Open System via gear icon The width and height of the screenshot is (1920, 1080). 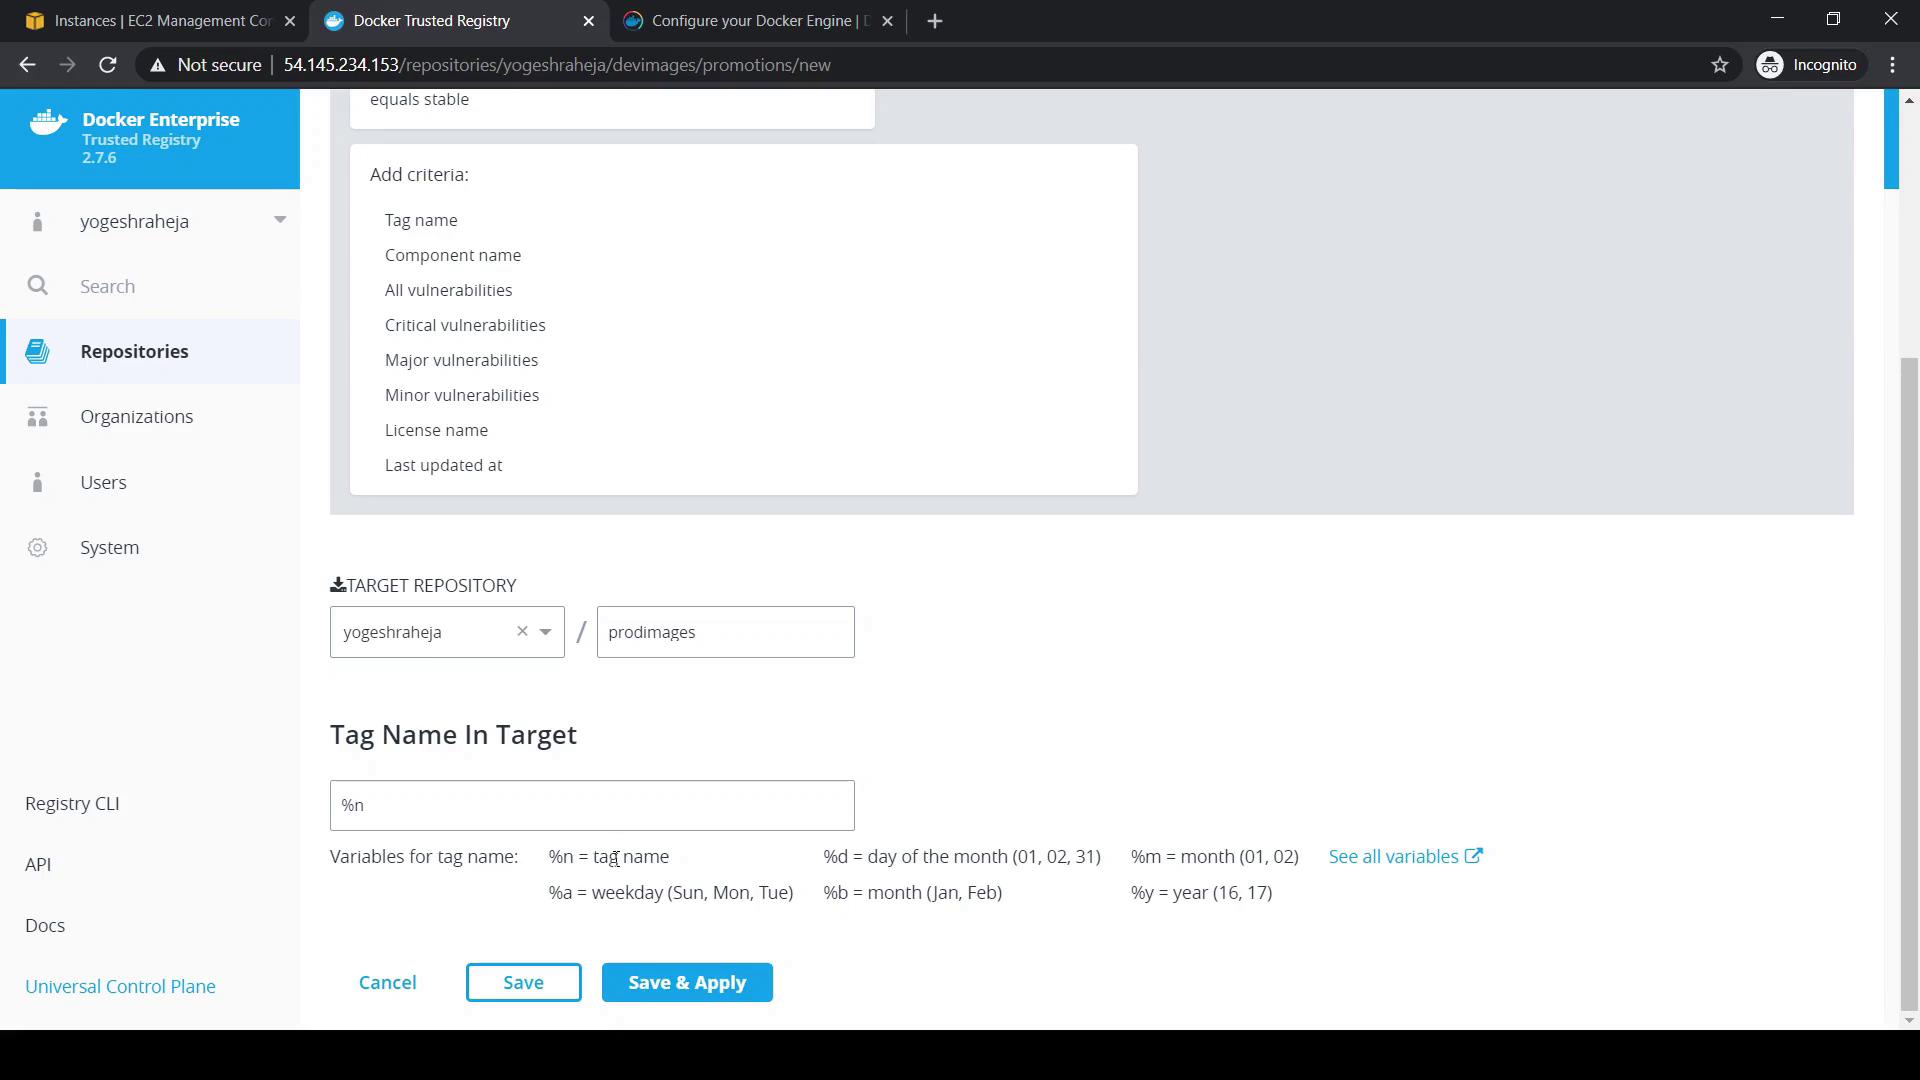point(37,548)
